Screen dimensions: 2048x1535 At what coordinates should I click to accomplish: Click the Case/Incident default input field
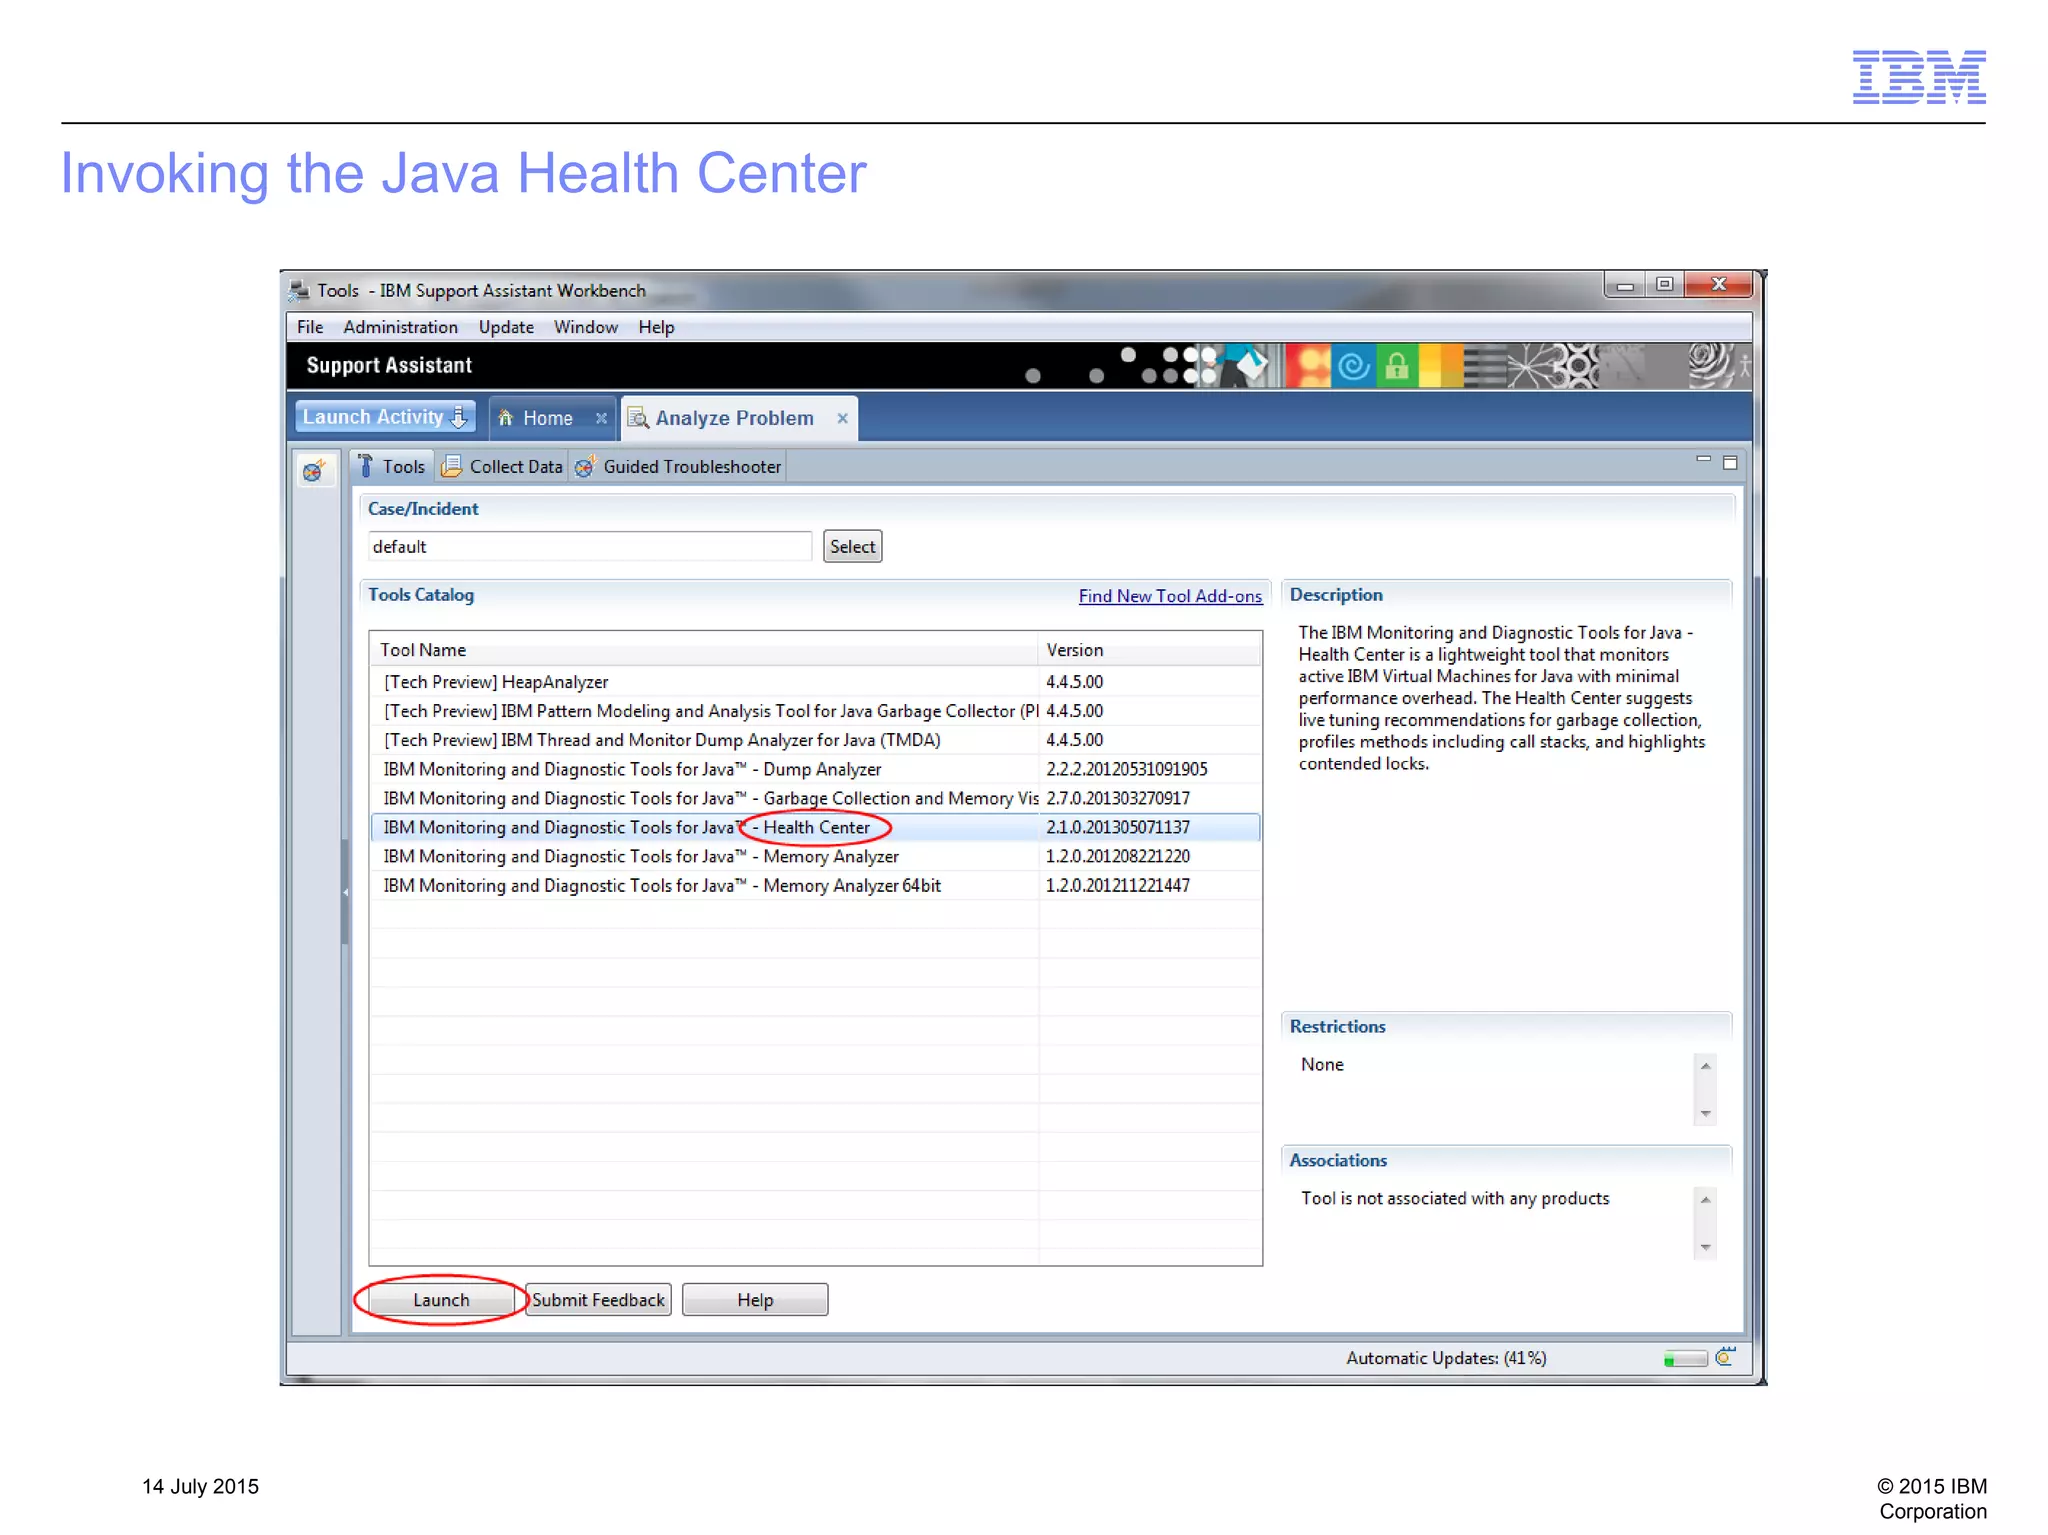(x=589, y=547)
